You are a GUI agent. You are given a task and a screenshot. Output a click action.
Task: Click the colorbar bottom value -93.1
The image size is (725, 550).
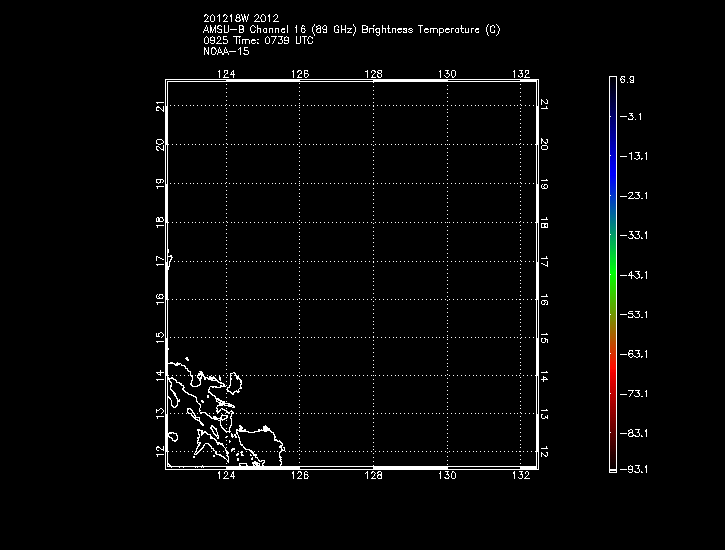[x=633, y=470]
